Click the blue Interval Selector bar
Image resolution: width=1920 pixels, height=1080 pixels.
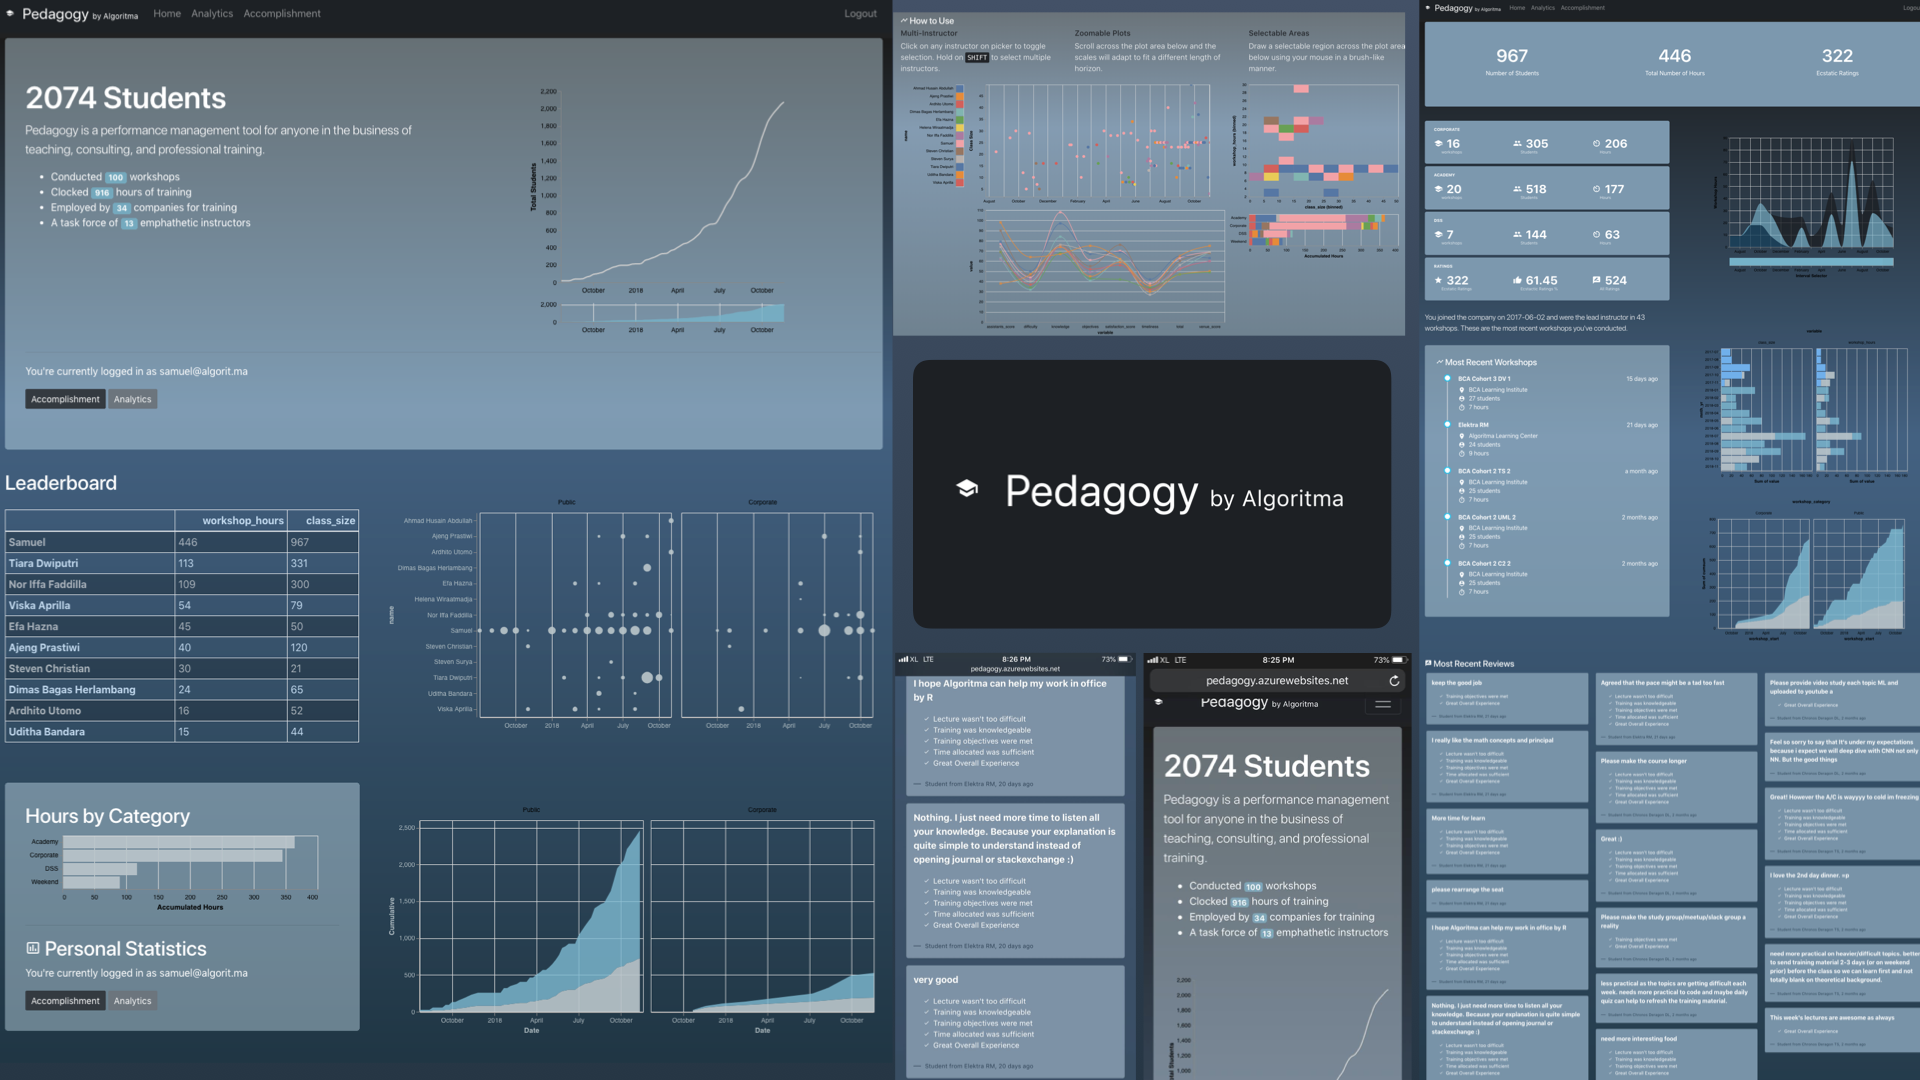coord(1811,263)
